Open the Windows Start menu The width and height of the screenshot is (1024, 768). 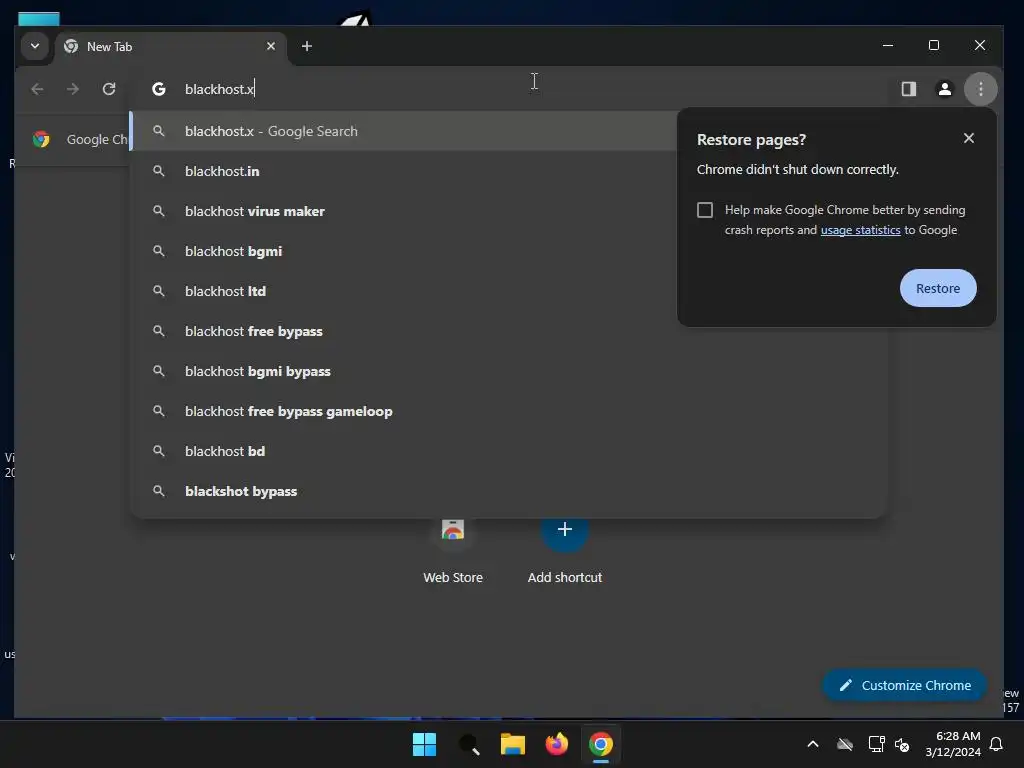click(x=424, y=744)
